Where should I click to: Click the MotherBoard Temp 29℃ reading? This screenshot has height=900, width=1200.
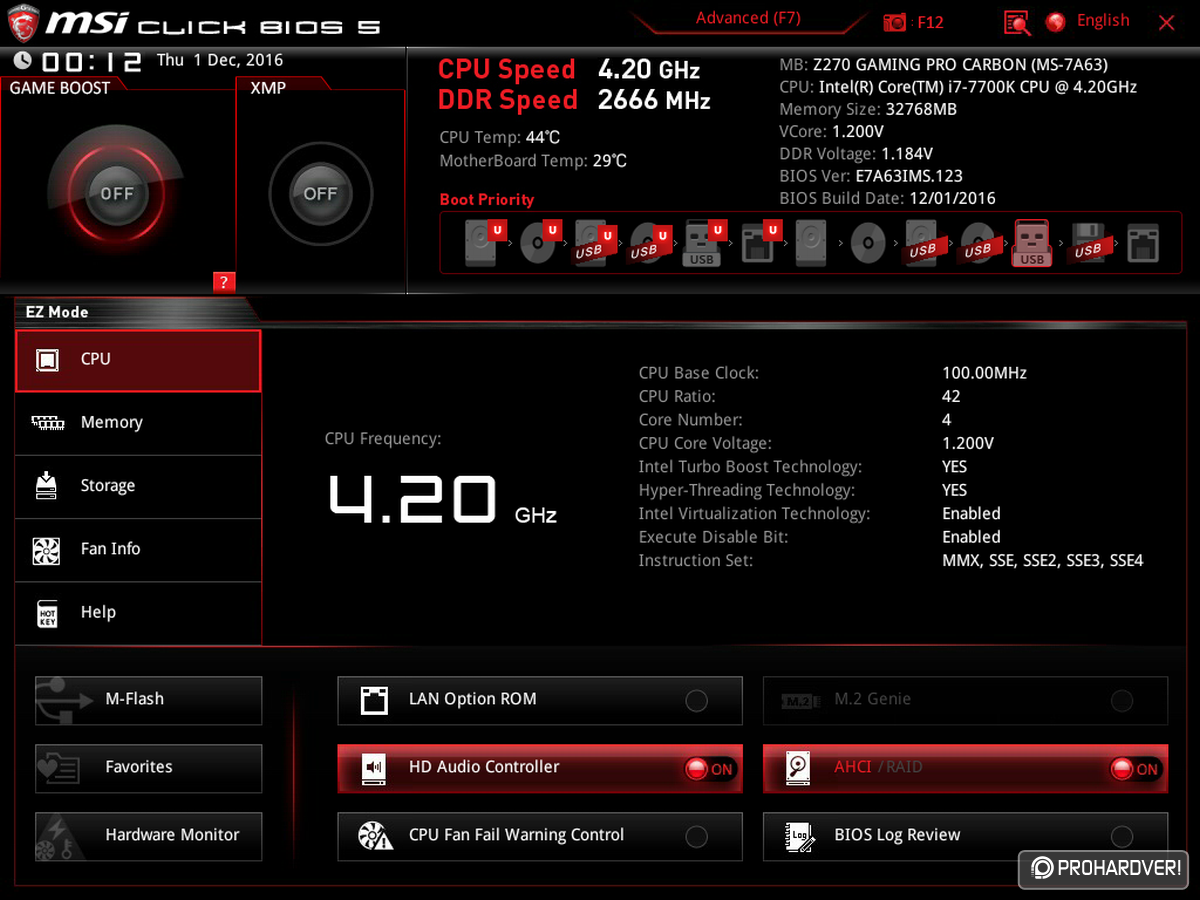[533, 161]
